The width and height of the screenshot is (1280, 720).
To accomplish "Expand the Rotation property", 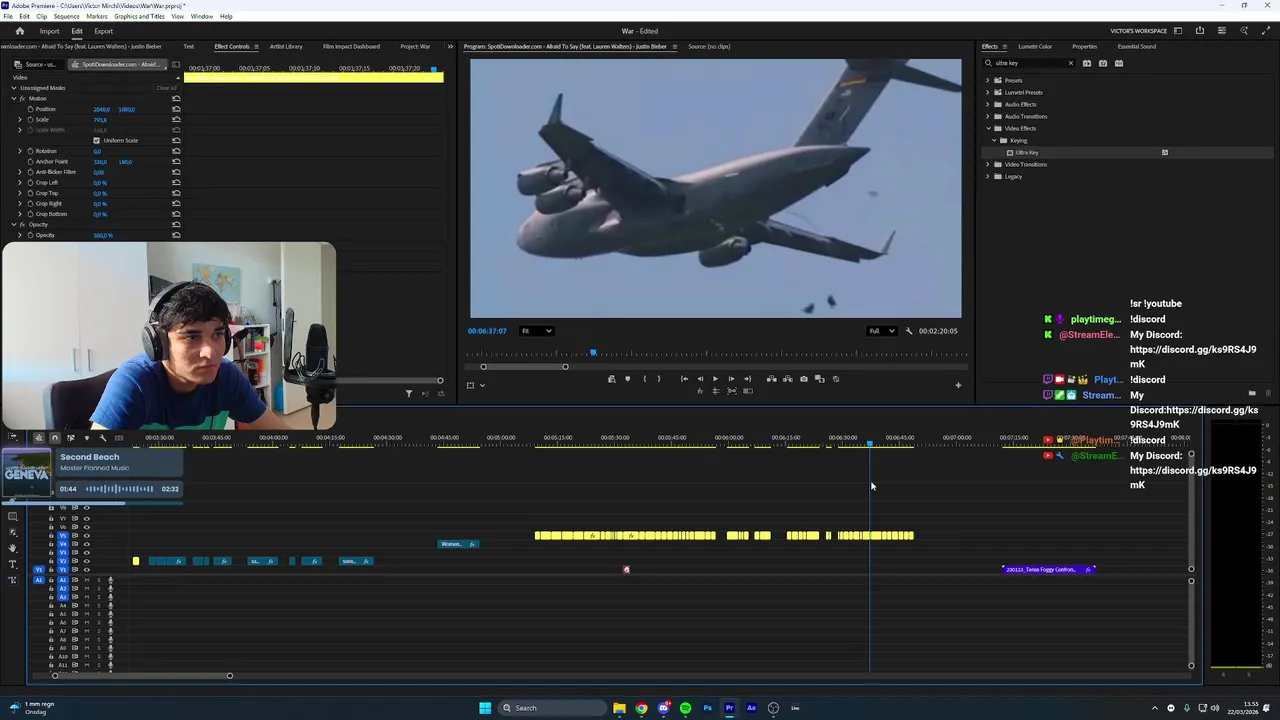I will 19,151.
